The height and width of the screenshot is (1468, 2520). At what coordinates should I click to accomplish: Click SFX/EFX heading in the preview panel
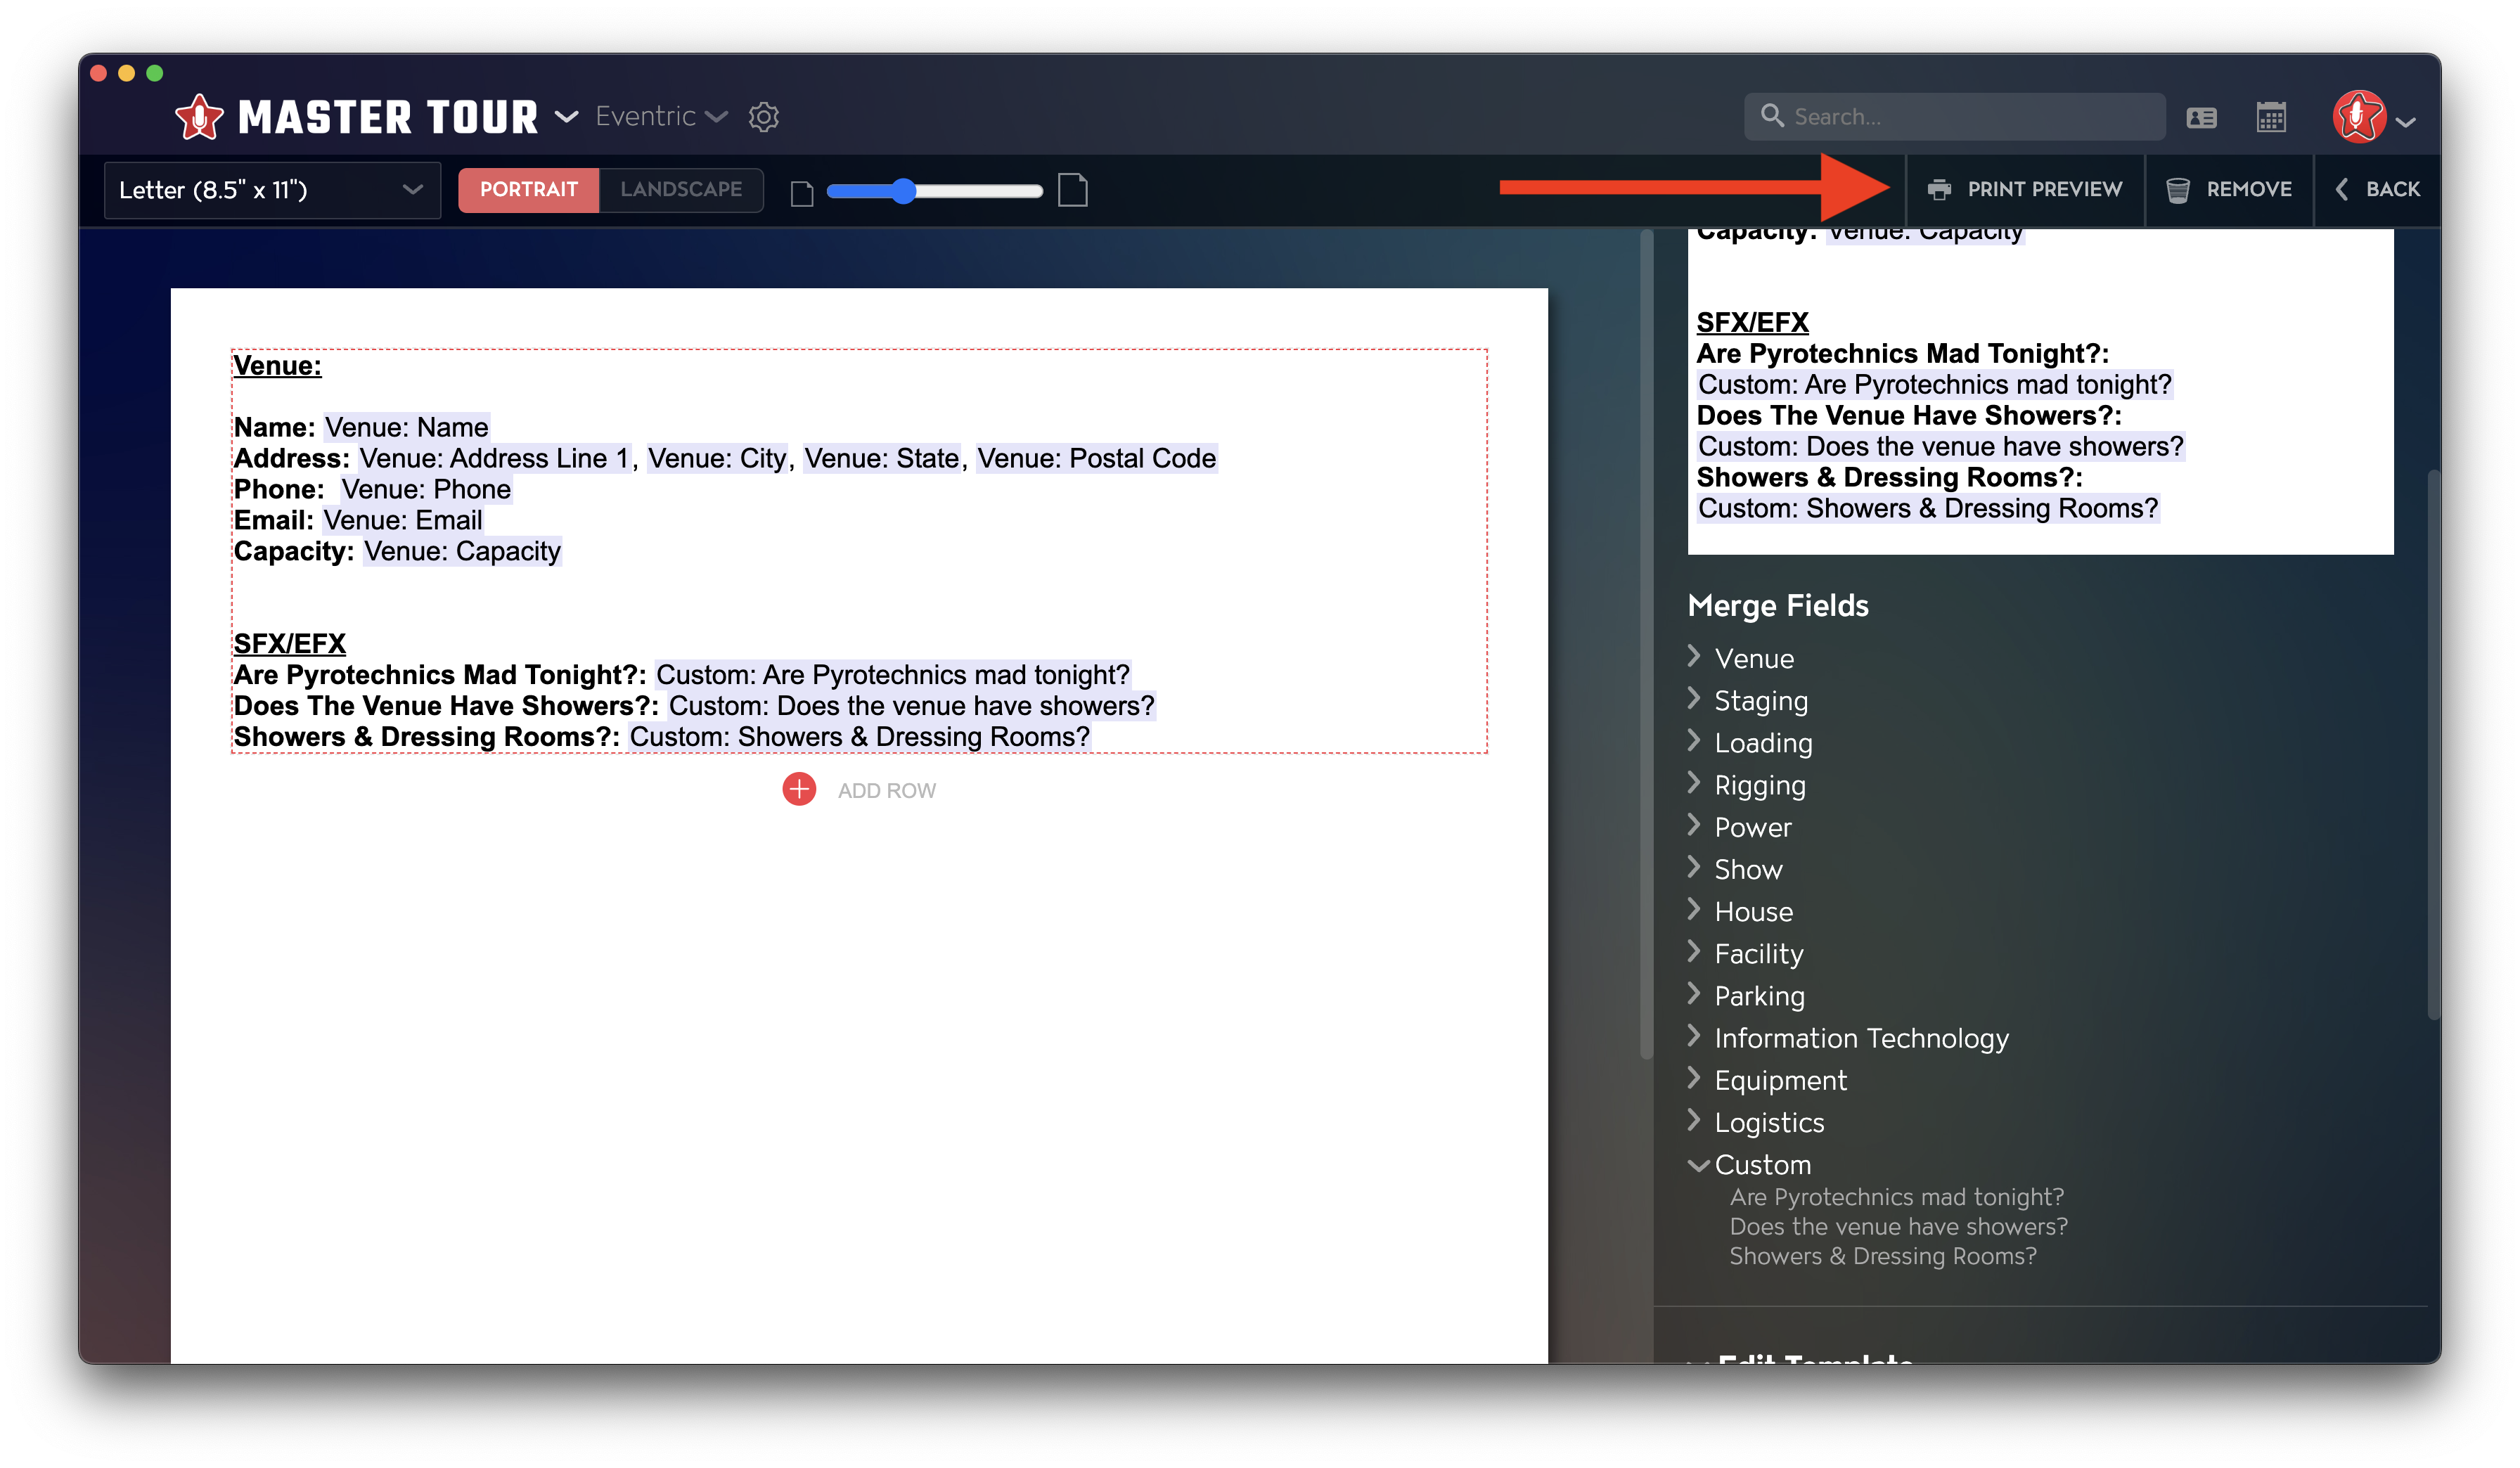(1752, 322)
